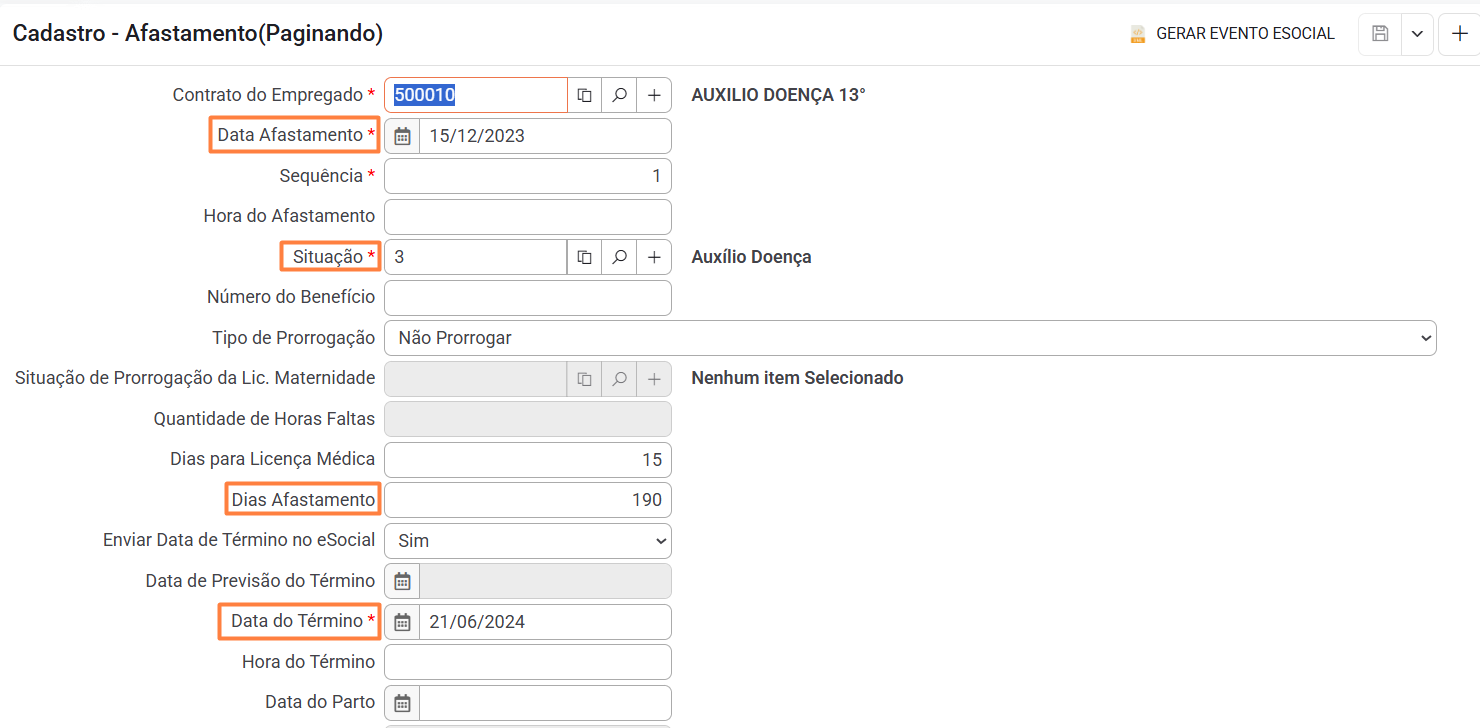
Task: Click the plus icon to add new record
Action: tap(1459, 34)
